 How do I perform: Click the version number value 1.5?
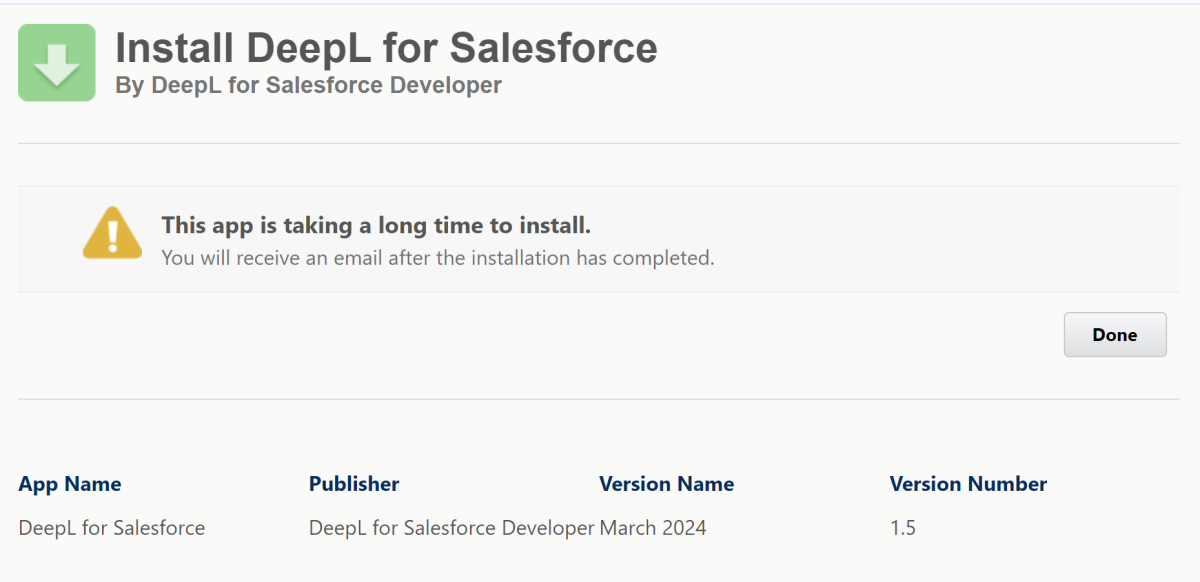click(x=902, y=528)
